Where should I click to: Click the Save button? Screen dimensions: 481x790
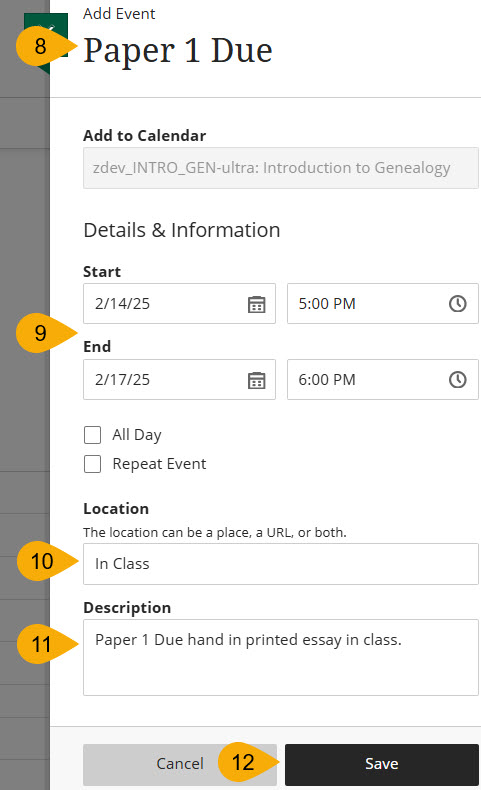click(382, 764)
